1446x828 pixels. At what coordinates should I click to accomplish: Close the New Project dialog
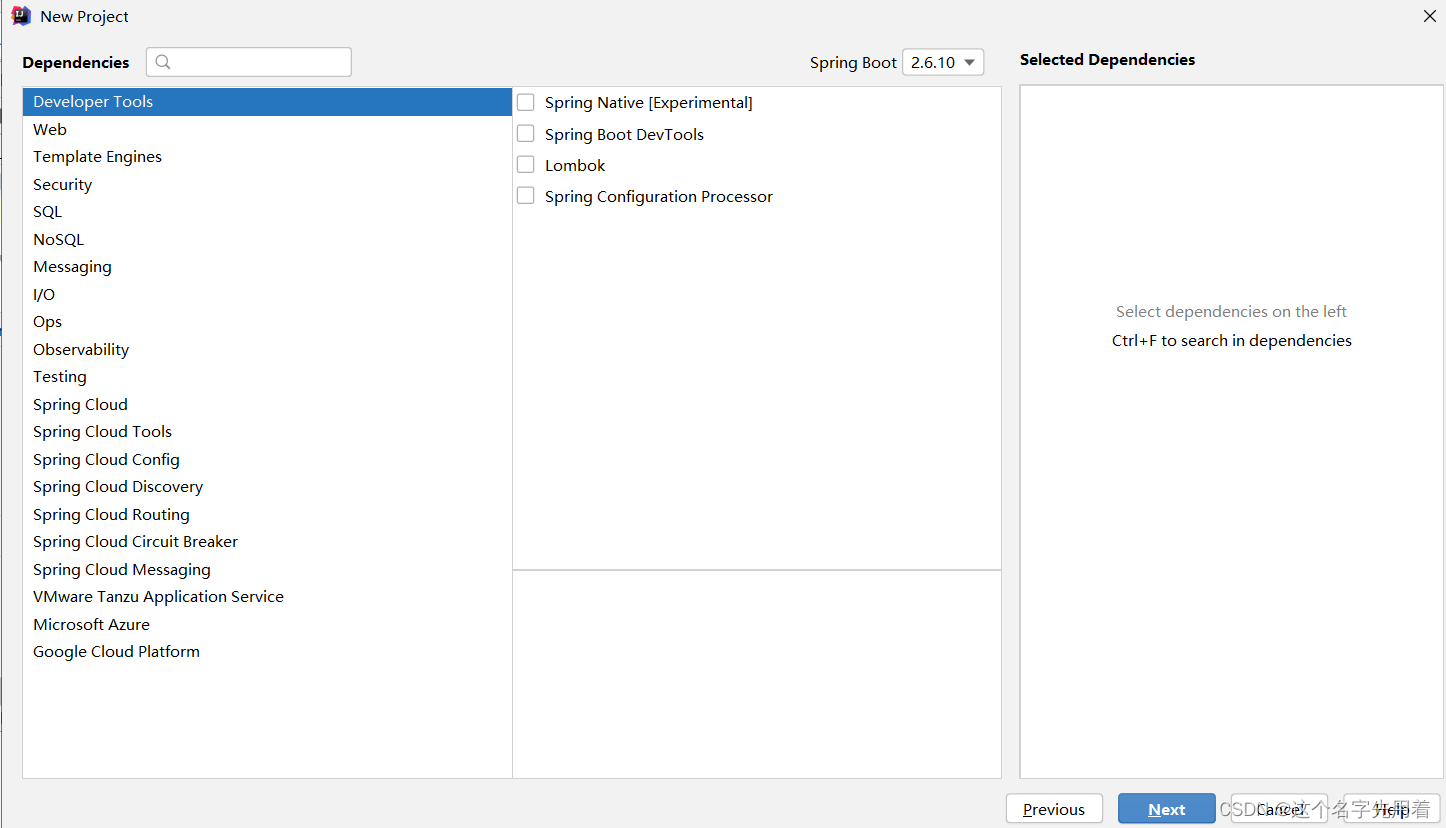[1429, 16]
